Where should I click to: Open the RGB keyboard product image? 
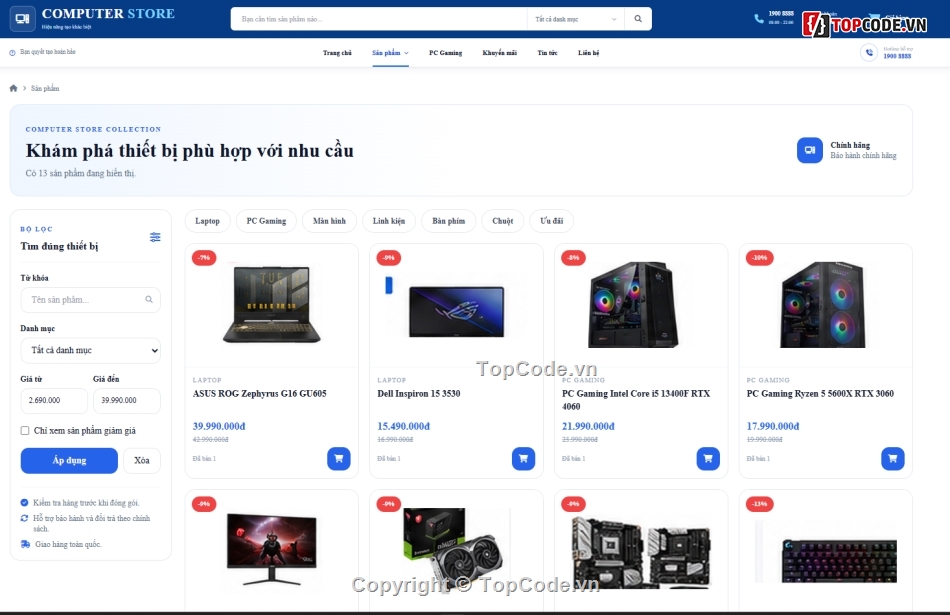(839, 560)
